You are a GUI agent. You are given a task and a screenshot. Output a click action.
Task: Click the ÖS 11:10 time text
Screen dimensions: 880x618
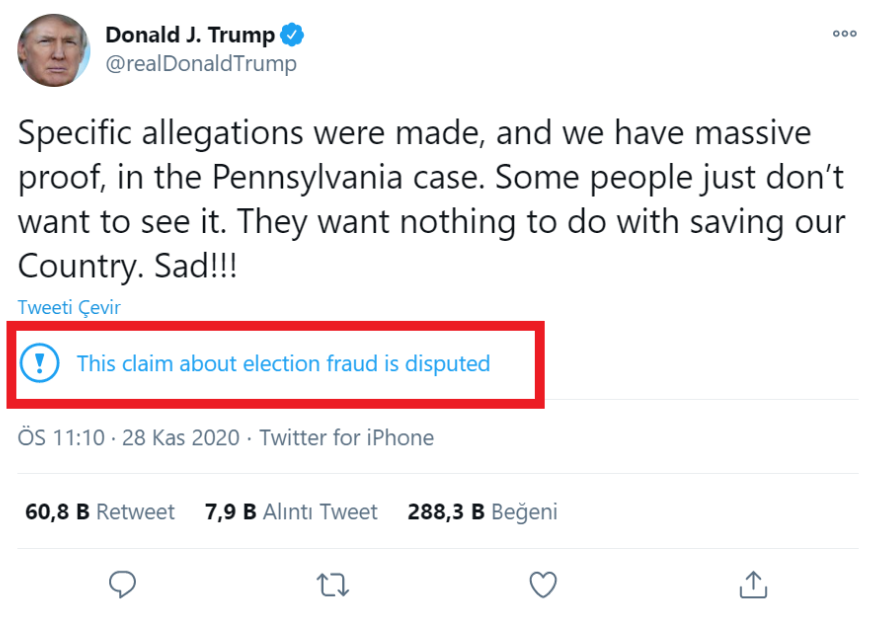(x=61, y=438)
